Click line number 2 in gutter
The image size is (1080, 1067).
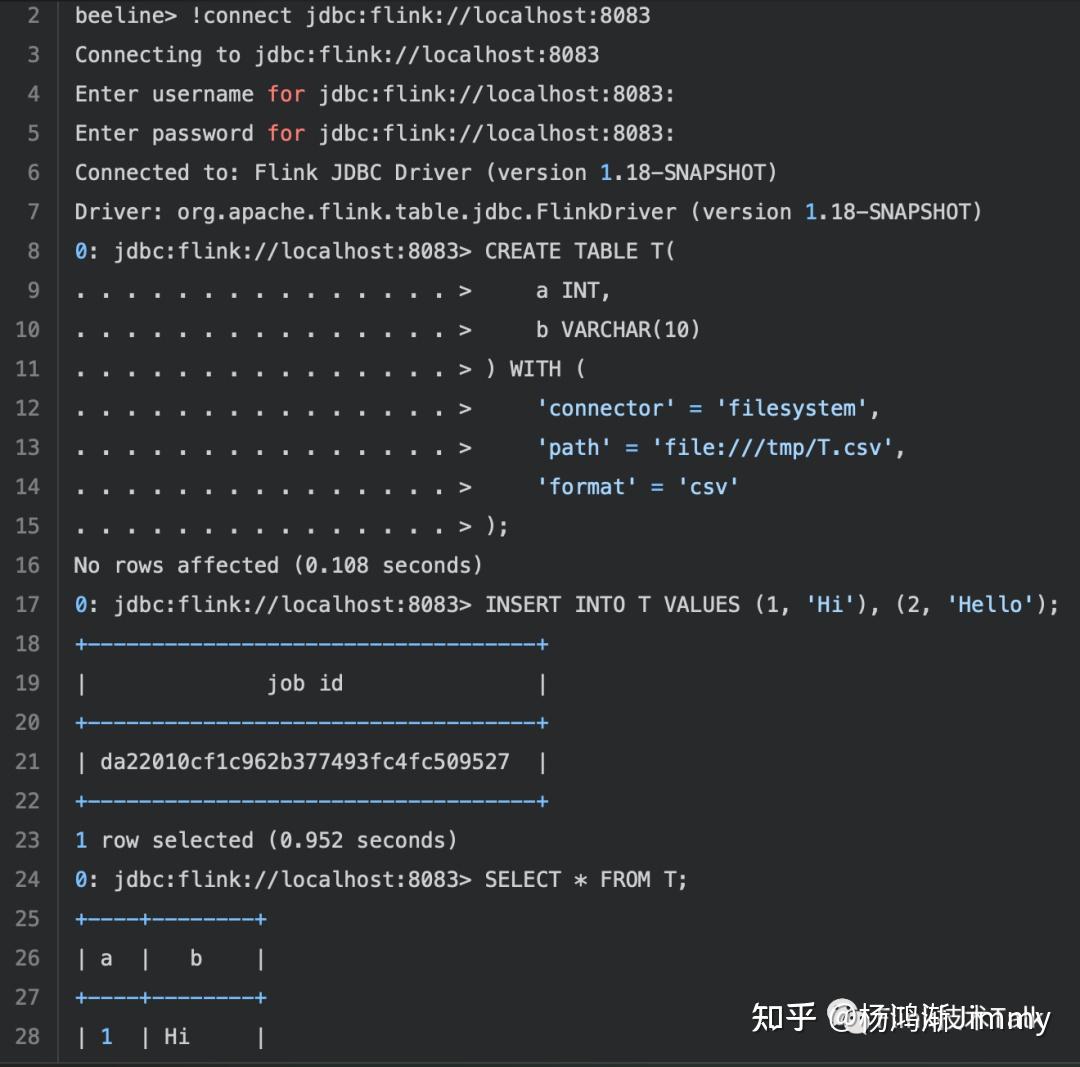pos(33,15)
